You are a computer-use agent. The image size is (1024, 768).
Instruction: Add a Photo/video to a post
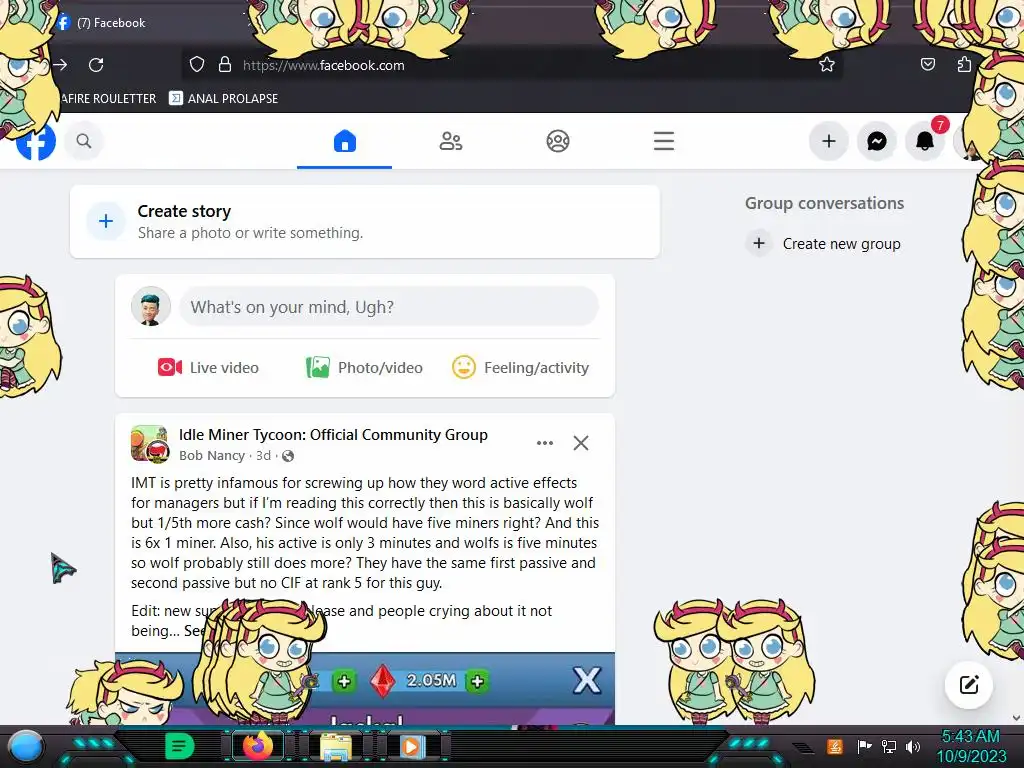click(x=364, y=368)
